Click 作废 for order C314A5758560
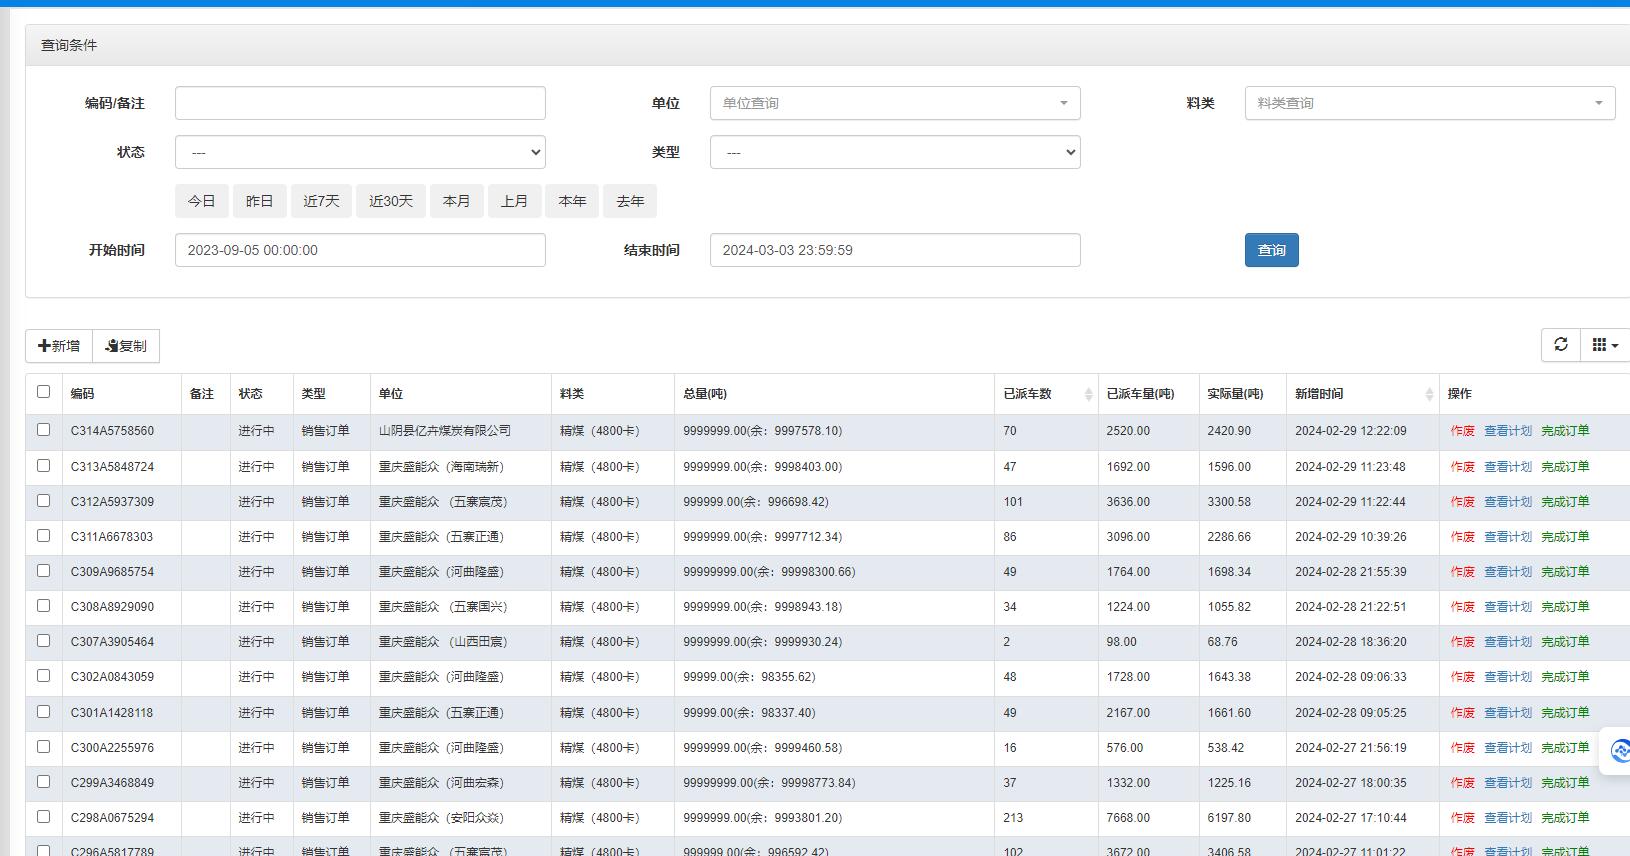This screenshot has height=856, width=1630. 1462,431
